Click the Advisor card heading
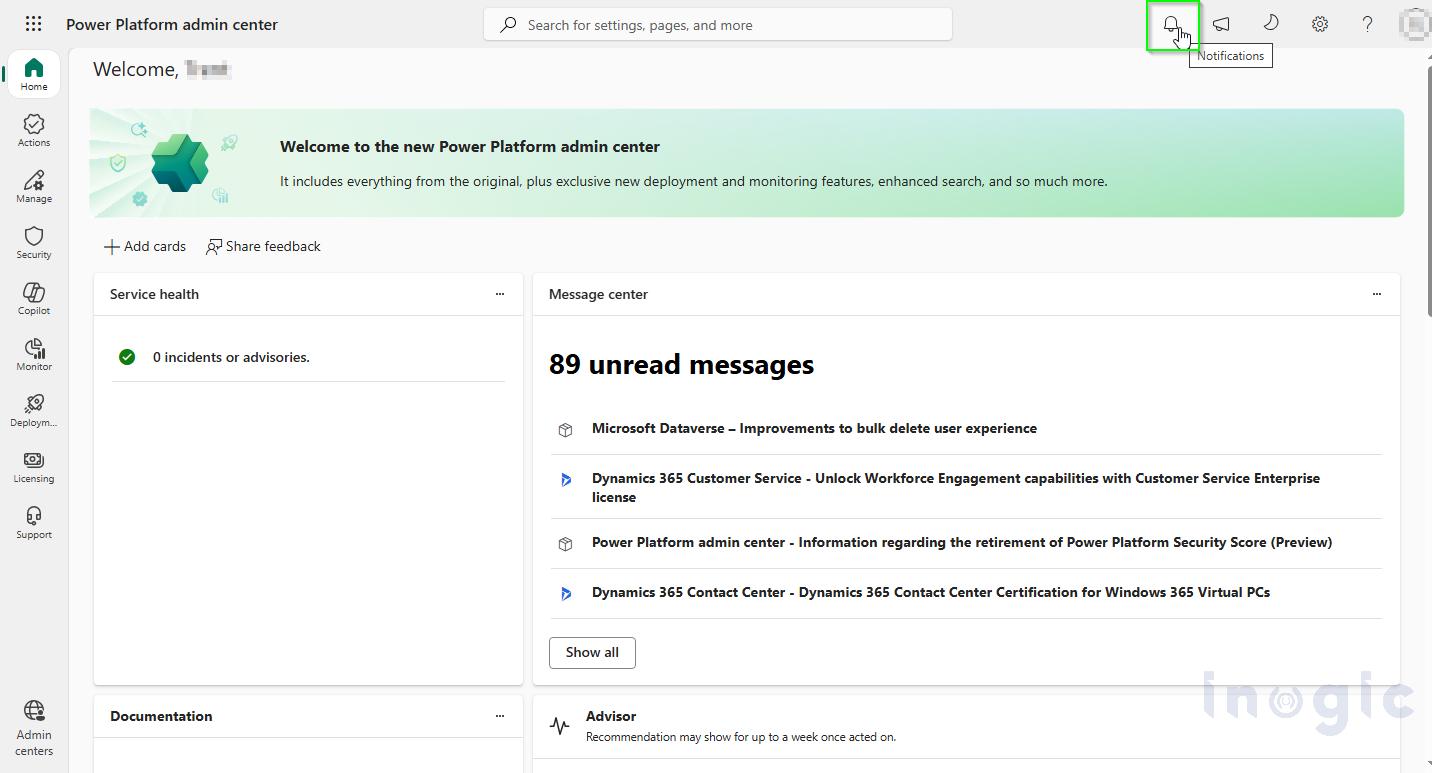This screenshot has width=1432, height=773. [x=611, y=716]
